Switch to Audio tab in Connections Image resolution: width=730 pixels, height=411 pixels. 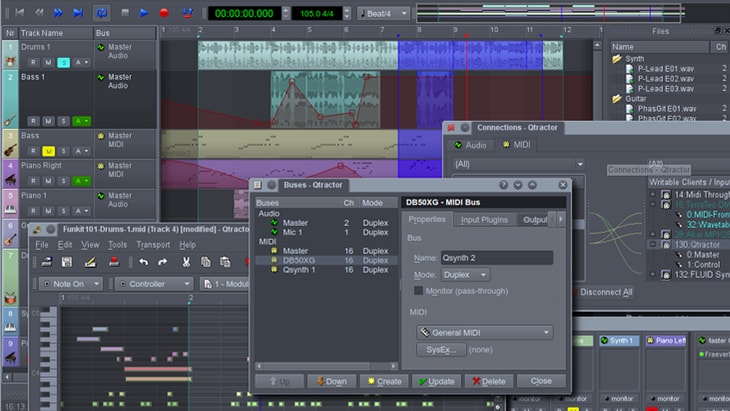470,145
